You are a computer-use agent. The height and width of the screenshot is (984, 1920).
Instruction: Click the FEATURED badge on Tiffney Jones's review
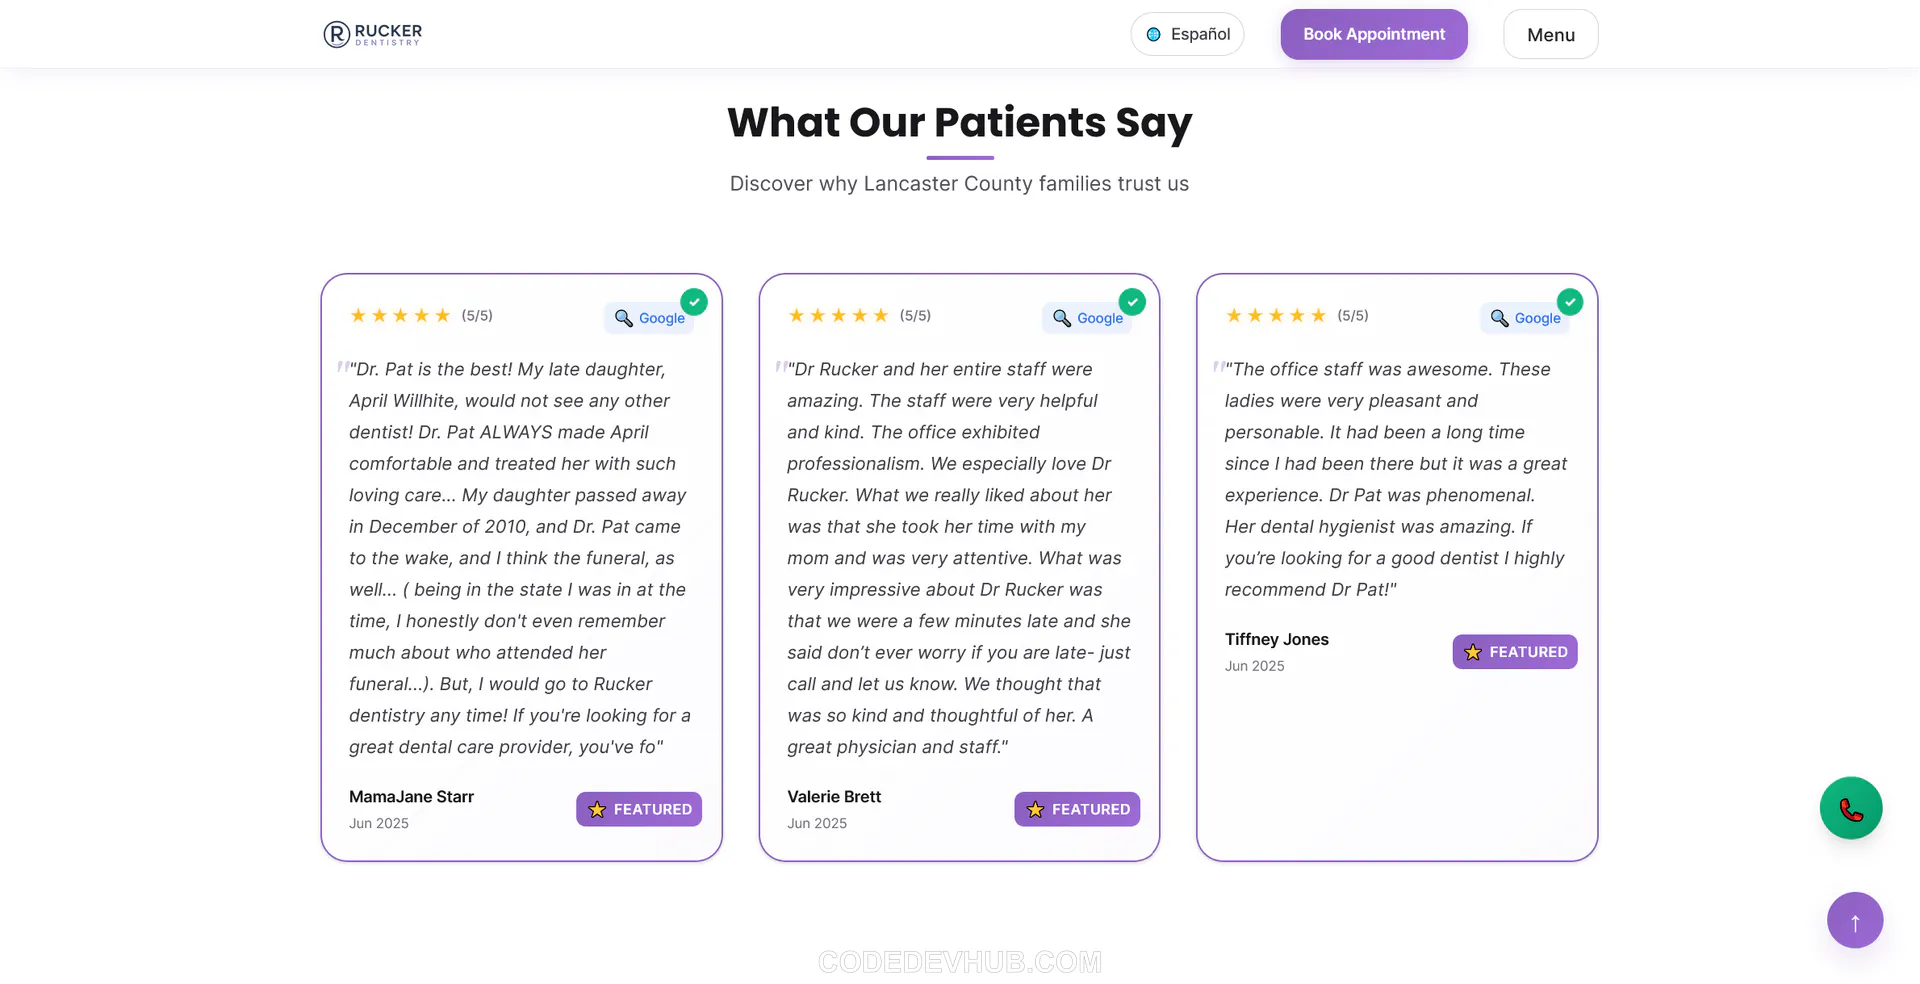pyautogui.click(x=1515, y=652)
